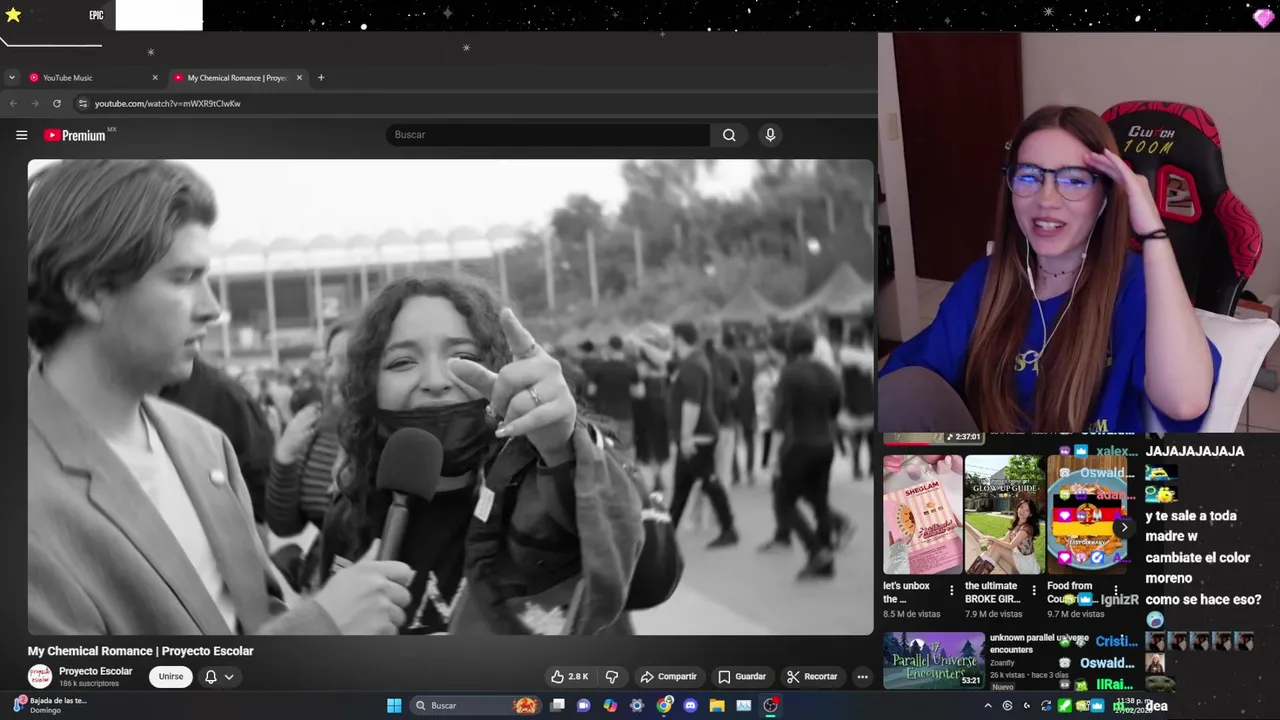Close the My Chemical Romance tab
The height and width of the screenshot is (720, 1280).
click(299, 78)
